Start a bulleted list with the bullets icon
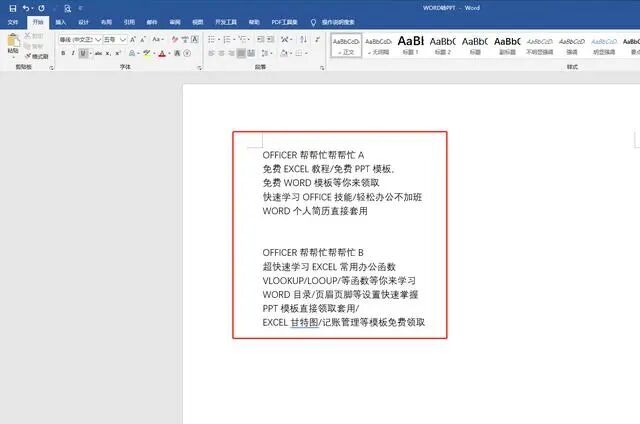This screenshot has height=424, width=640. (x=211, y=40)
